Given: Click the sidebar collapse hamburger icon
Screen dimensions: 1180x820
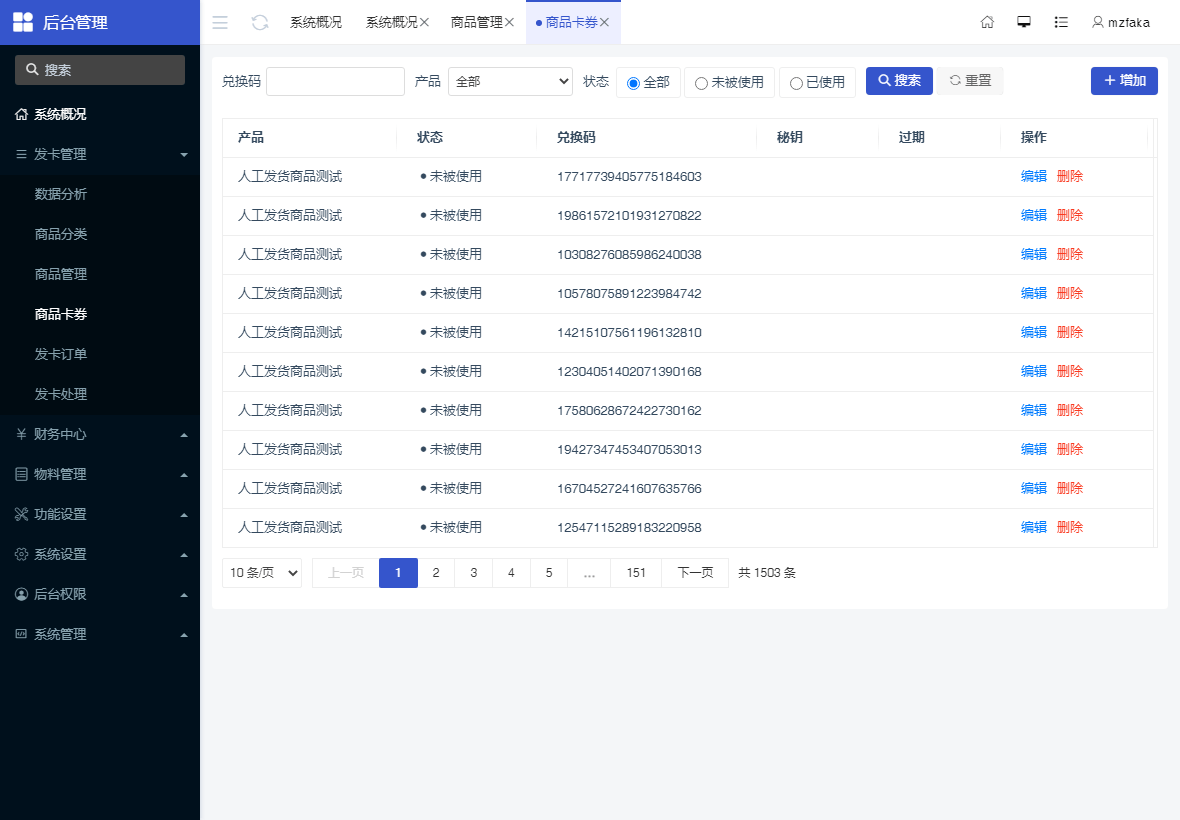Looking at the screenshot, I should (x=220, y=23).
